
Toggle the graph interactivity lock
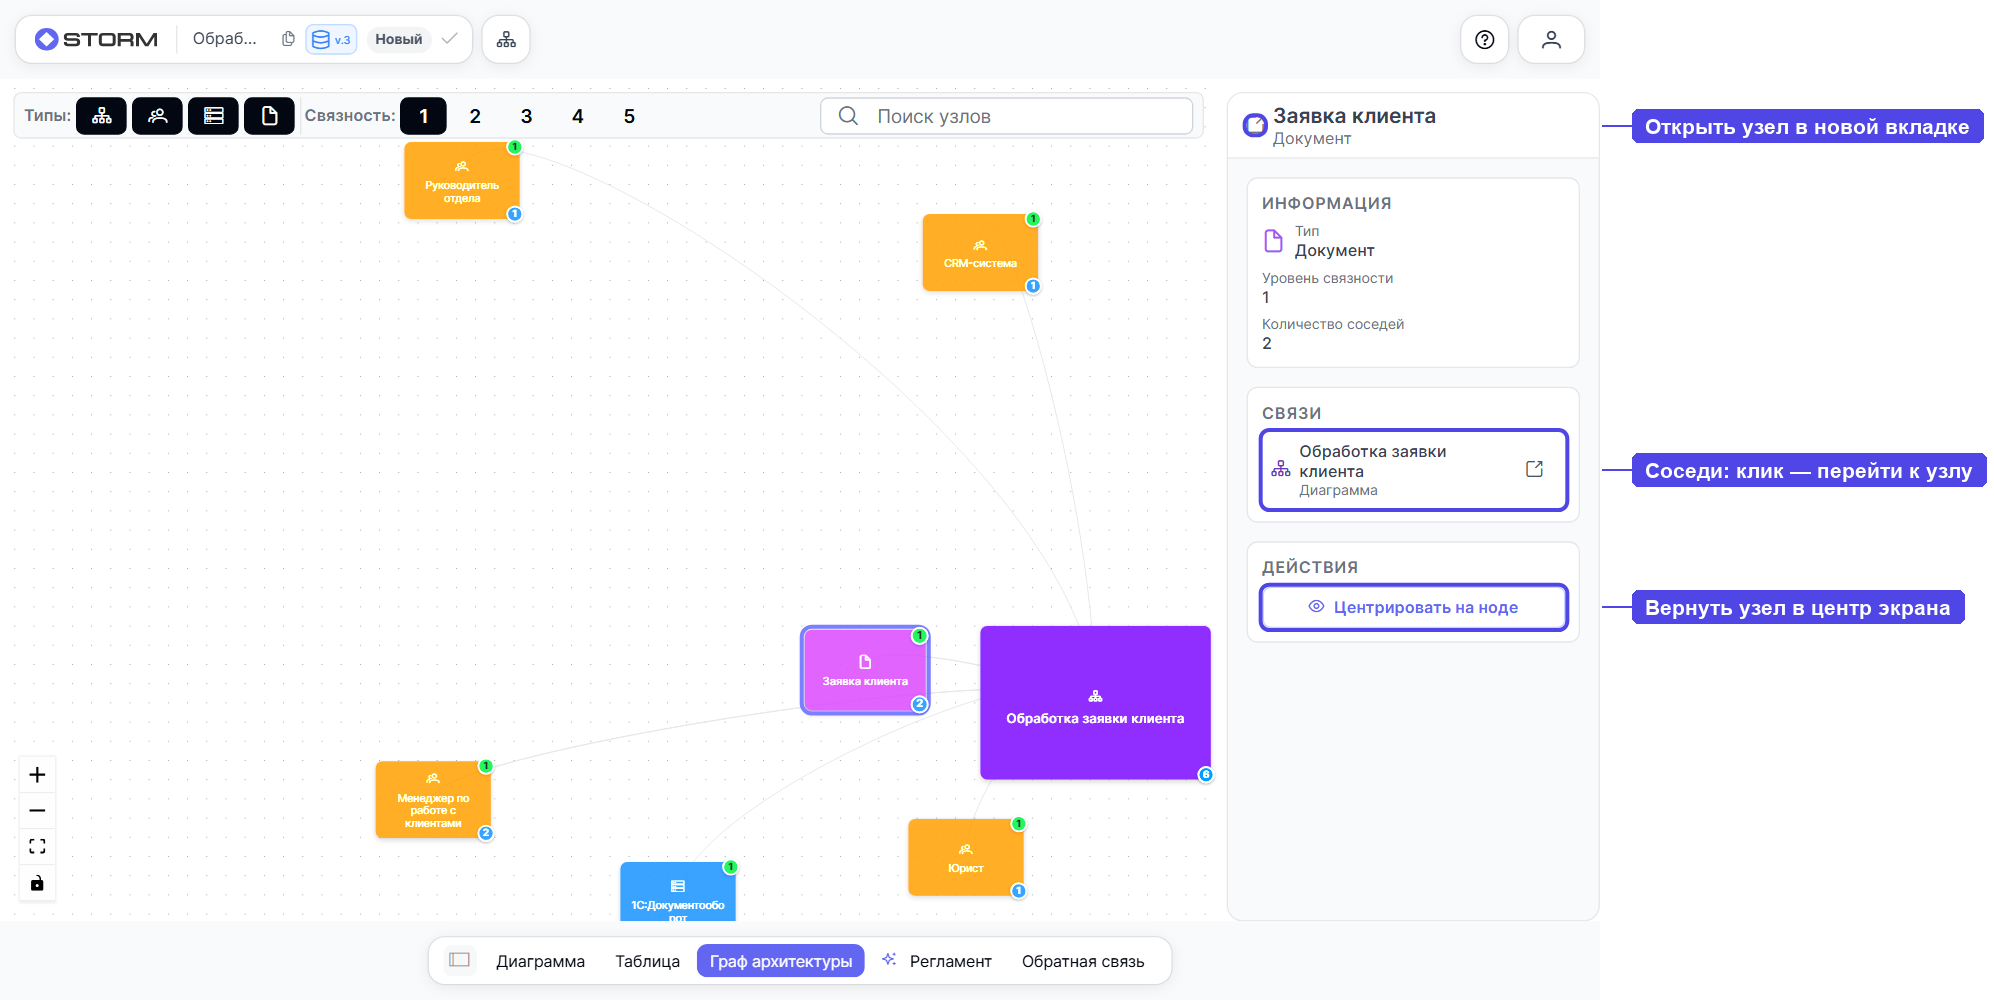pyautogui.click(x=37, y=883)
